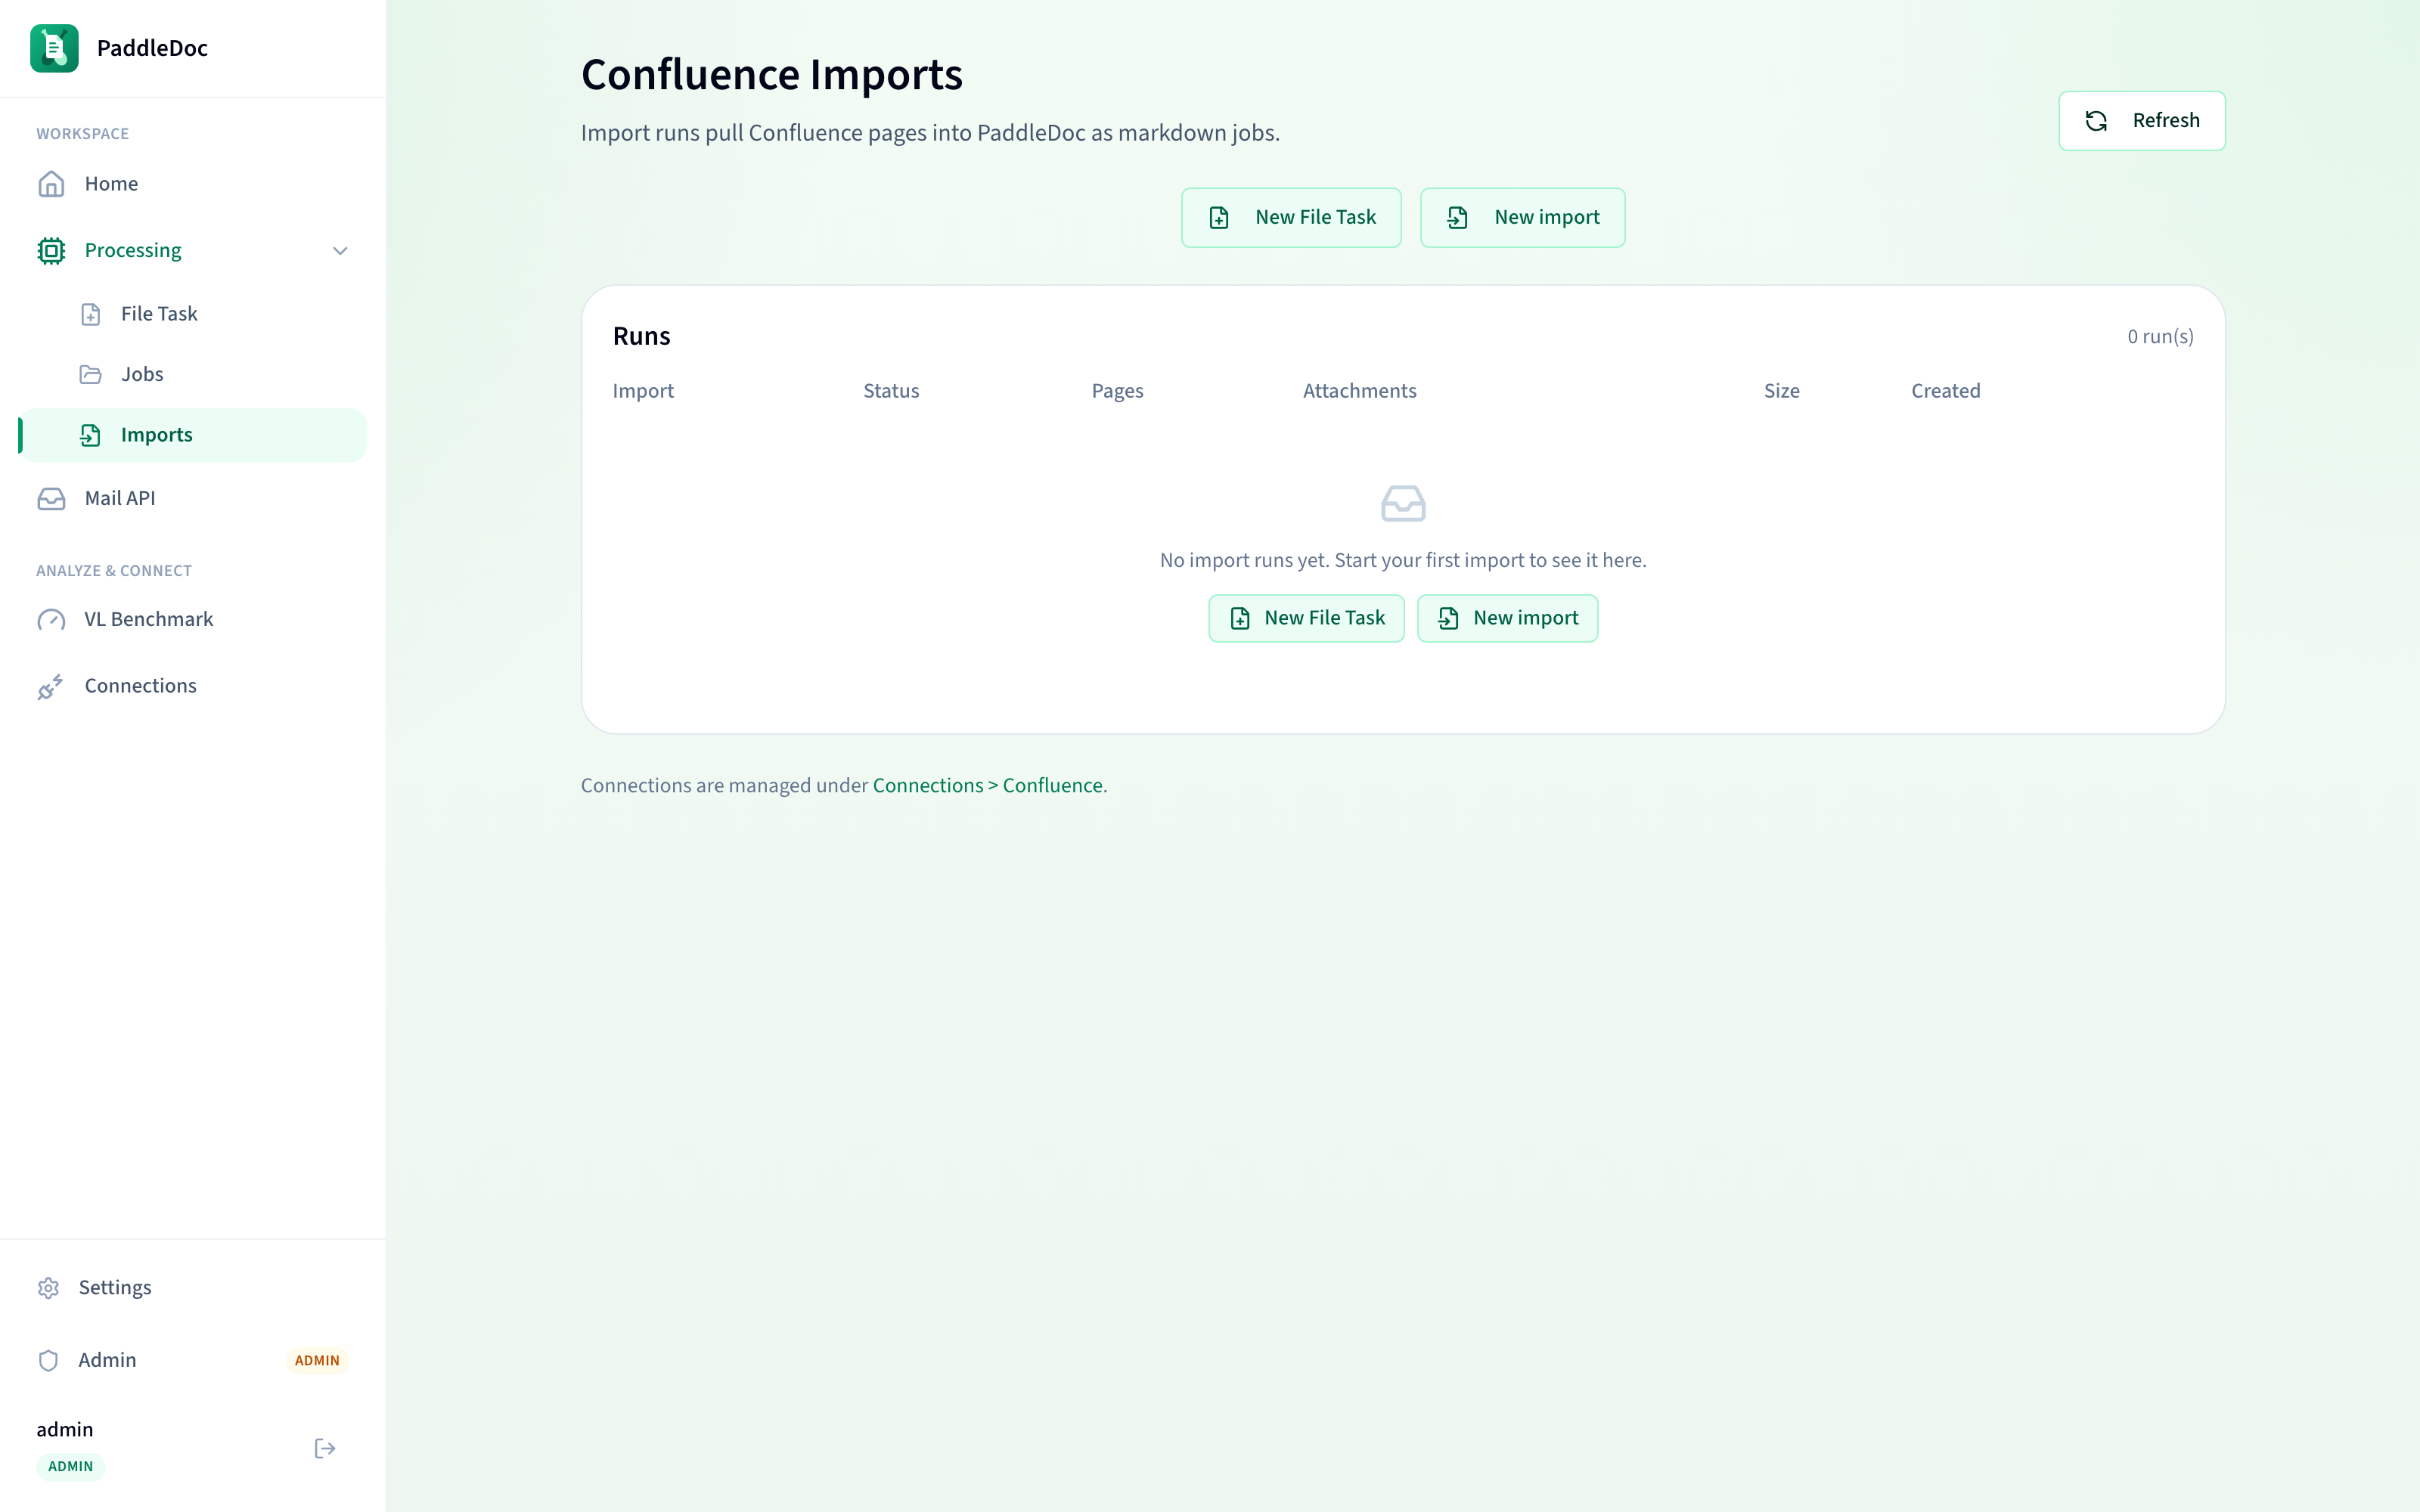Image resolution: width=2420 pixels, height=1512 pixels.
Task: Follow the Connections link in footer note
Action: pyautogui.click(x=928, y=786)
